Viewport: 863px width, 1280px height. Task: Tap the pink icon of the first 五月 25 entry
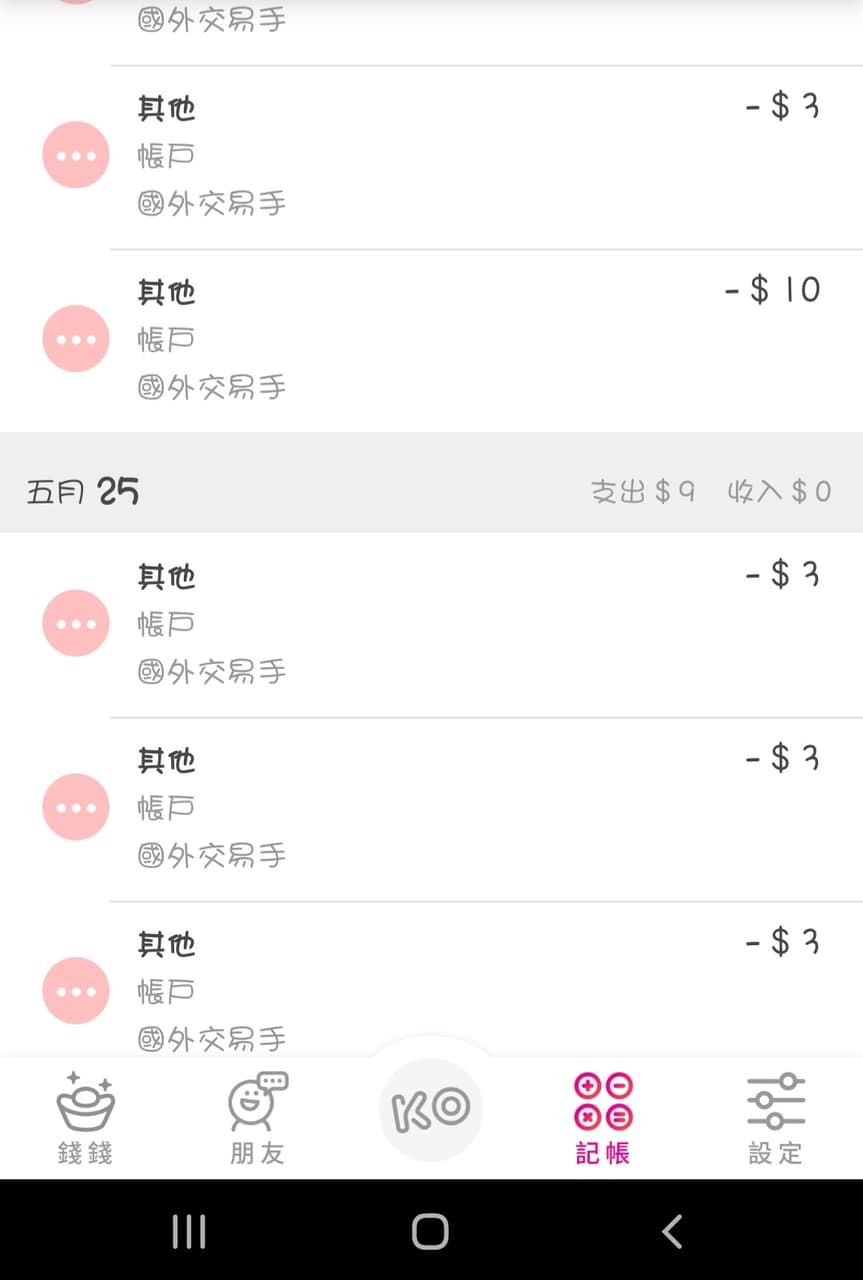[76, 623]
